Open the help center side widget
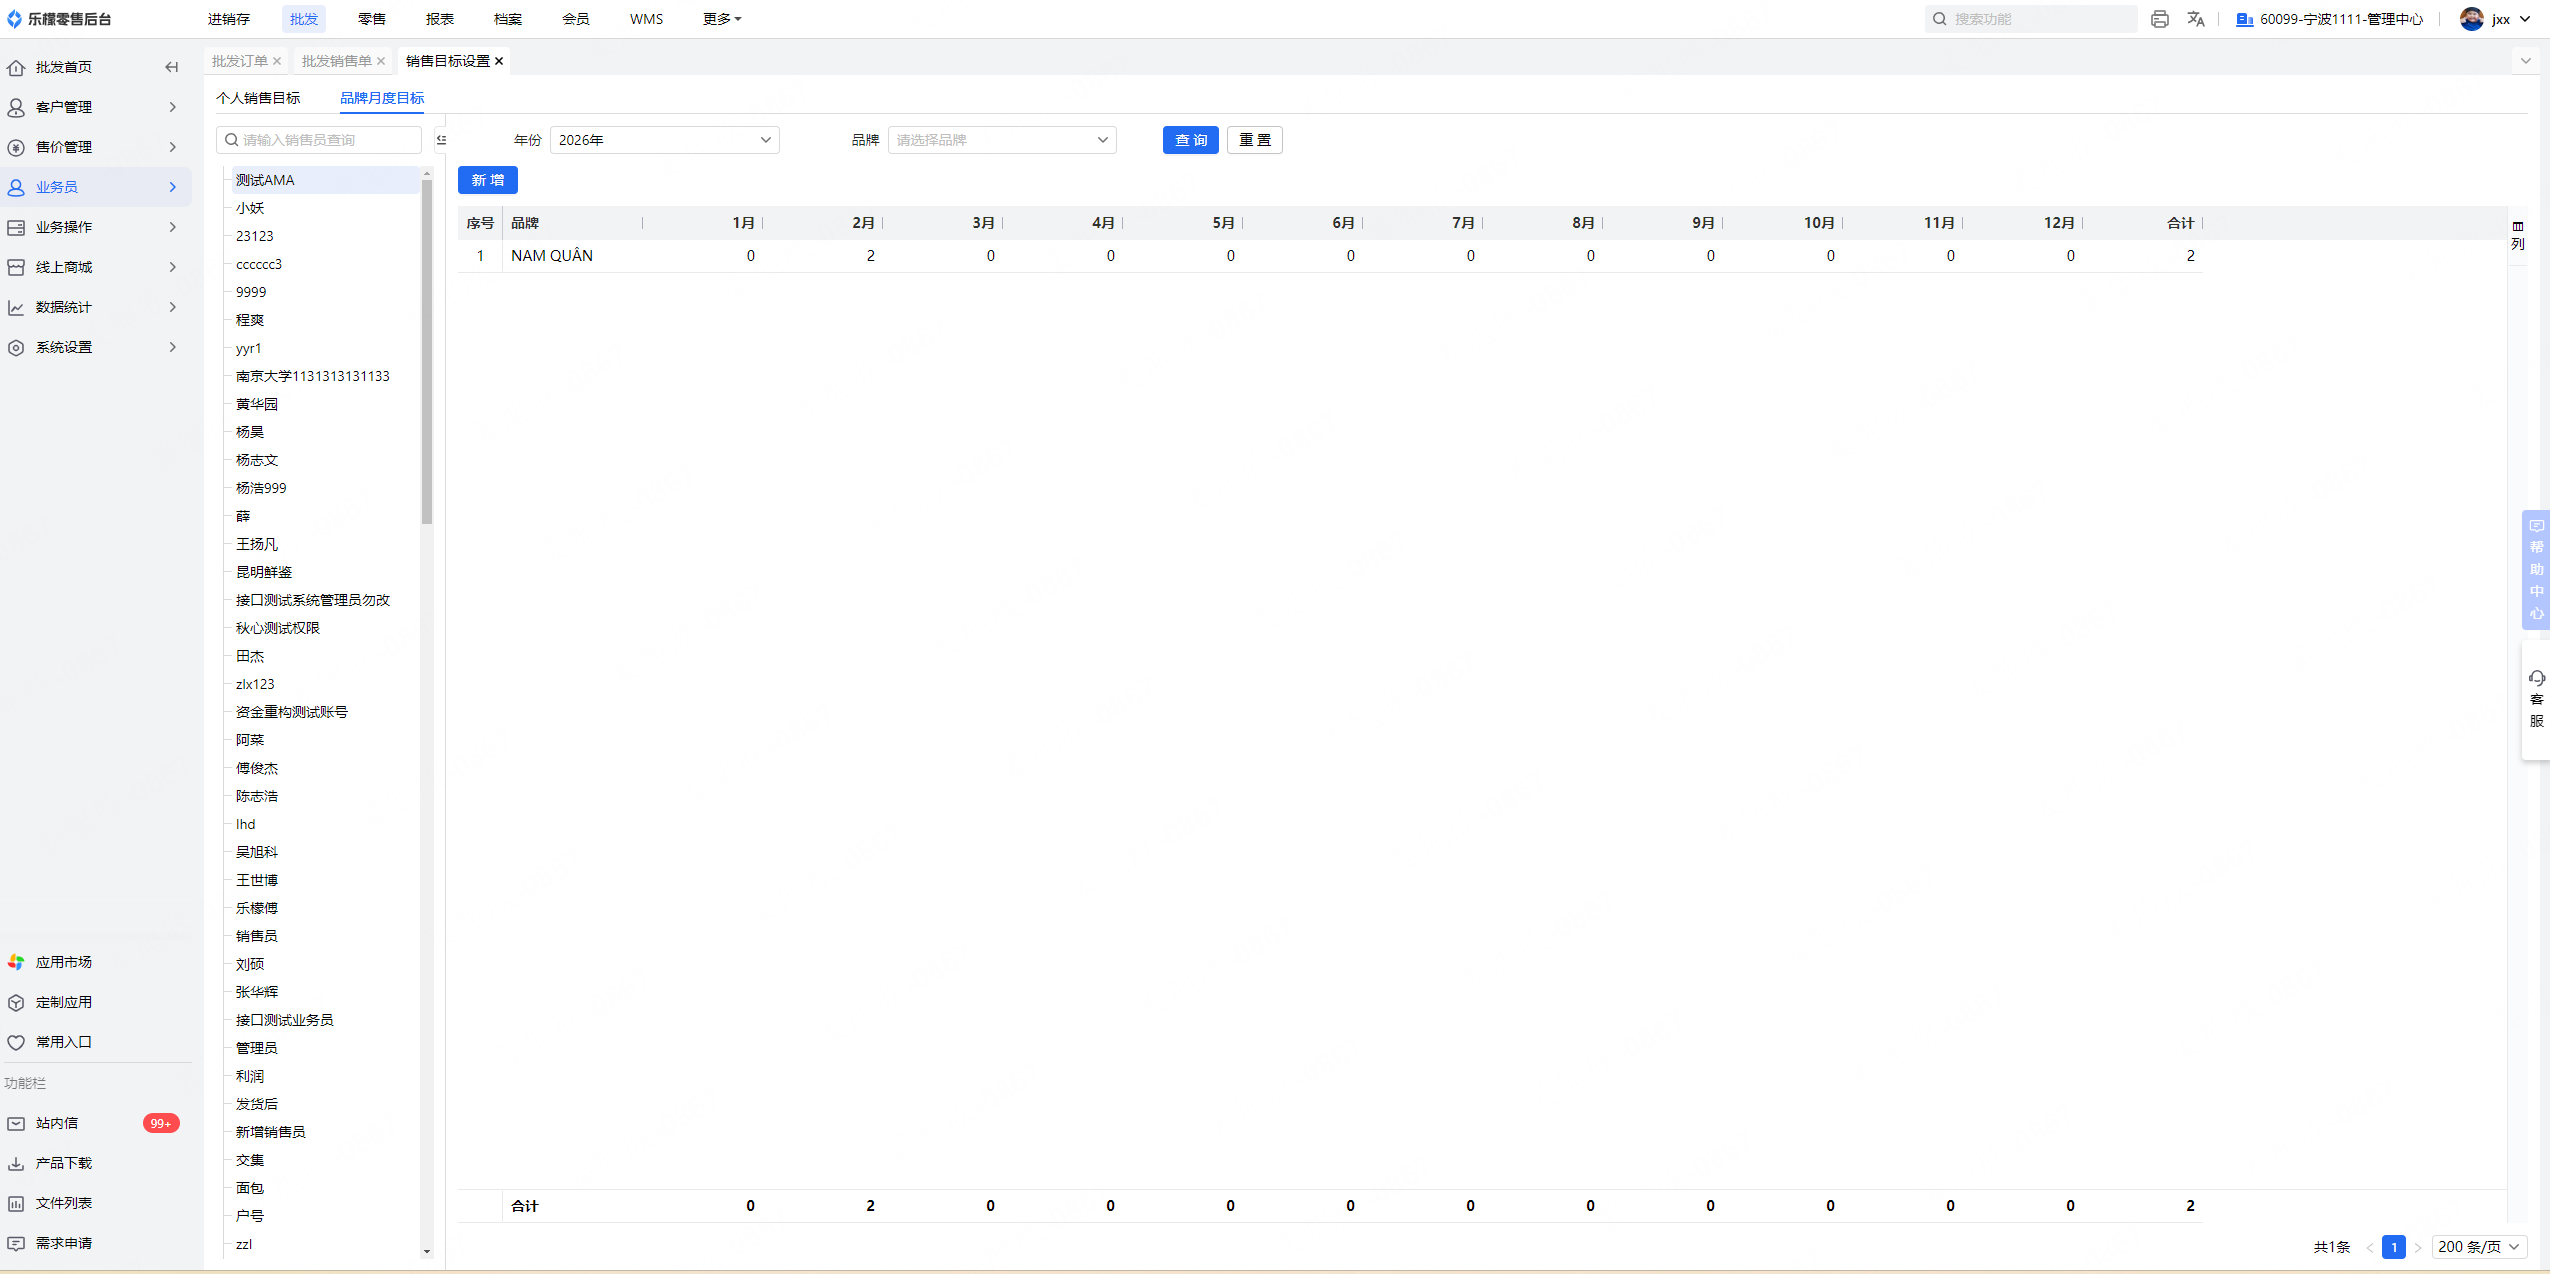 [2536, 569]
